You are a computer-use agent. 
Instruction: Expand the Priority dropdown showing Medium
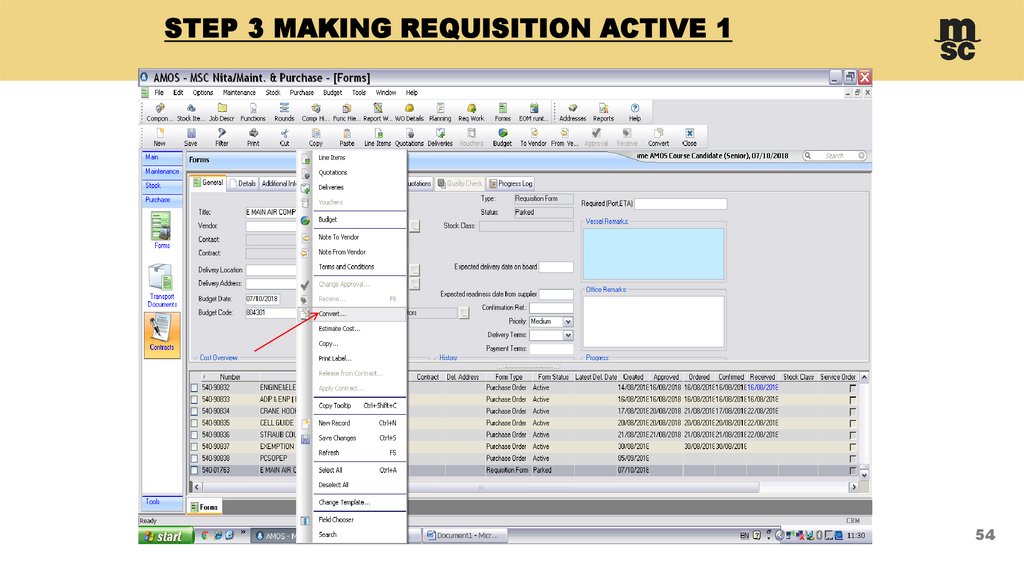click(x=567, y=322)
